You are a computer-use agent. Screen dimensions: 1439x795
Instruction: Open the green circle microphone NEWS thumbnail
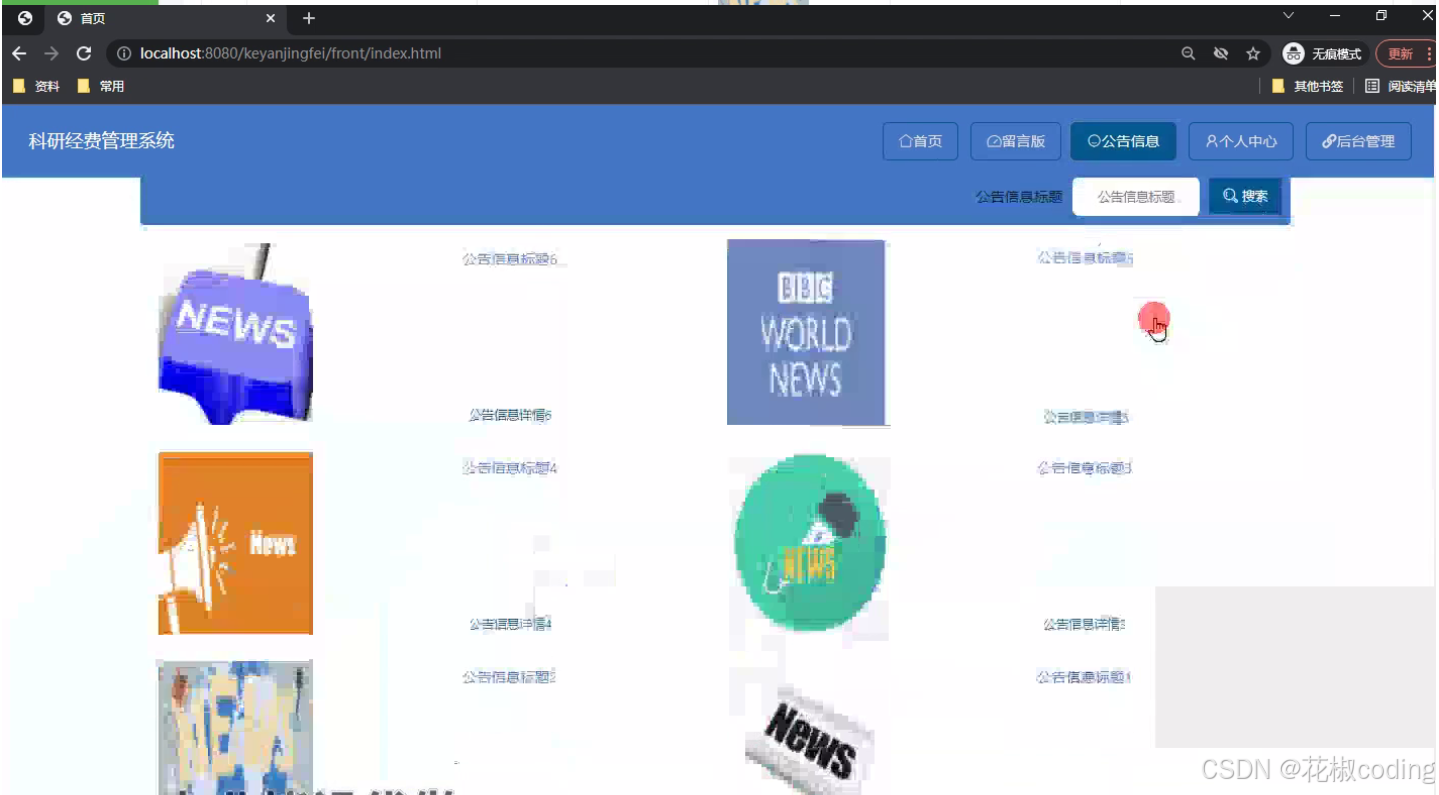pos(809,545)
